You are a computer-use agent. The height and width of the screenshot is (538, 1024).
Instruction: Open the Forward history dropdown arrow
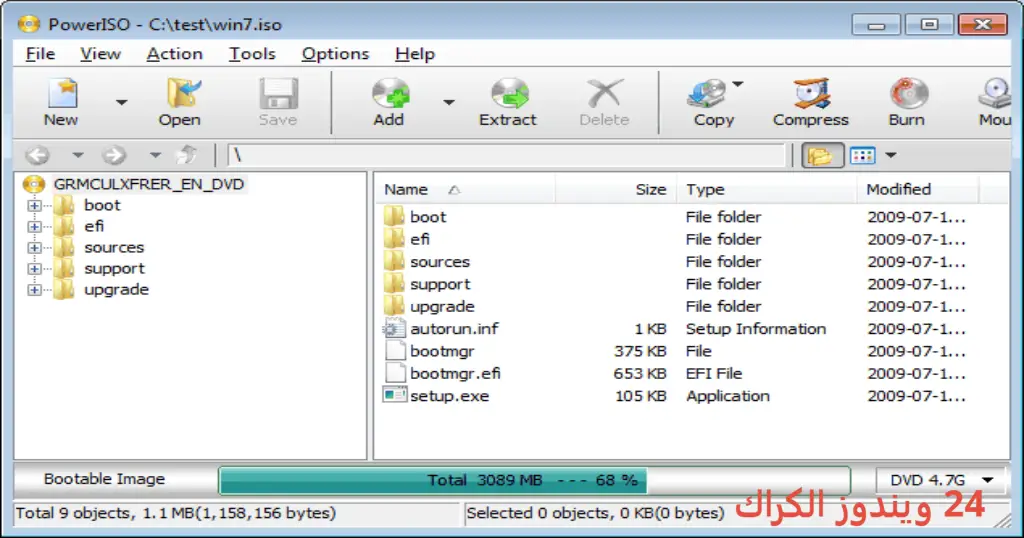click(x=155, y=155)
